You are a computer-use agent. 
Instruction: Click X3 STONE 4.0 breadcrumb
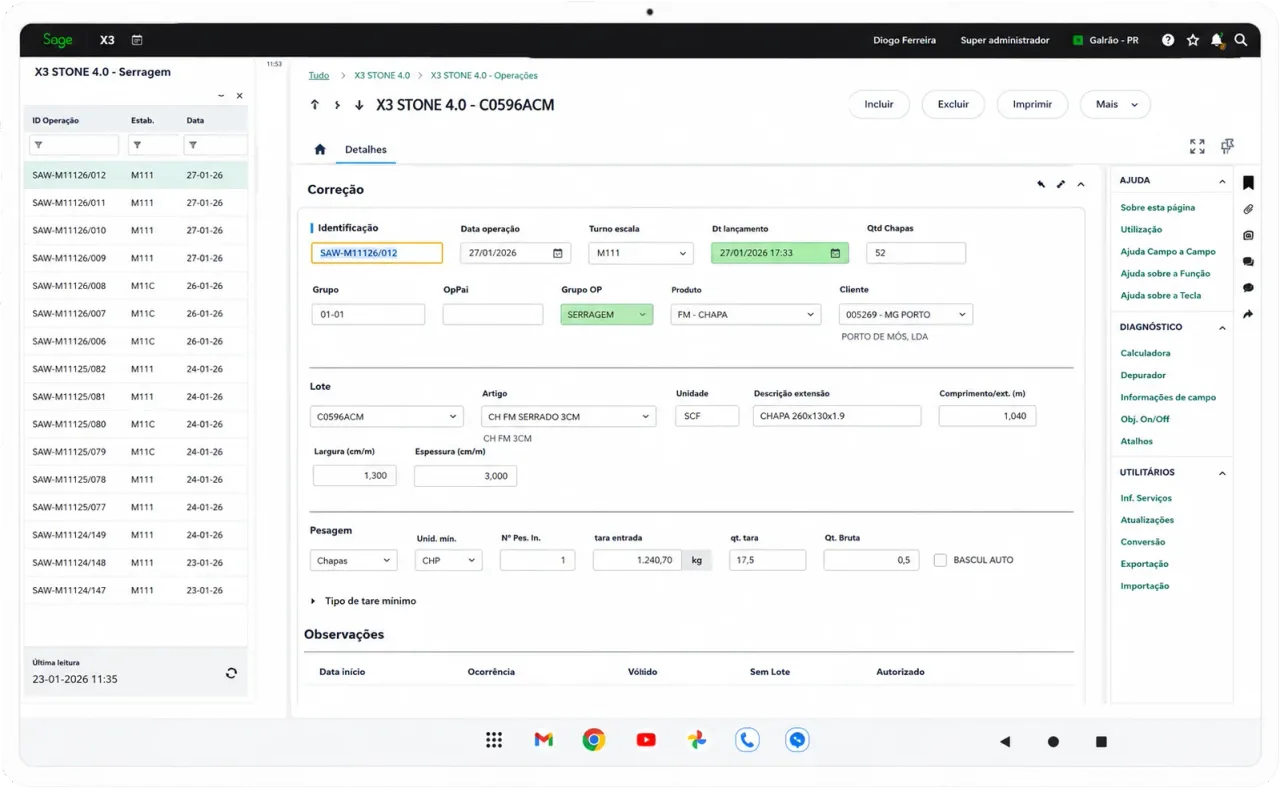(x=382, y=75)
